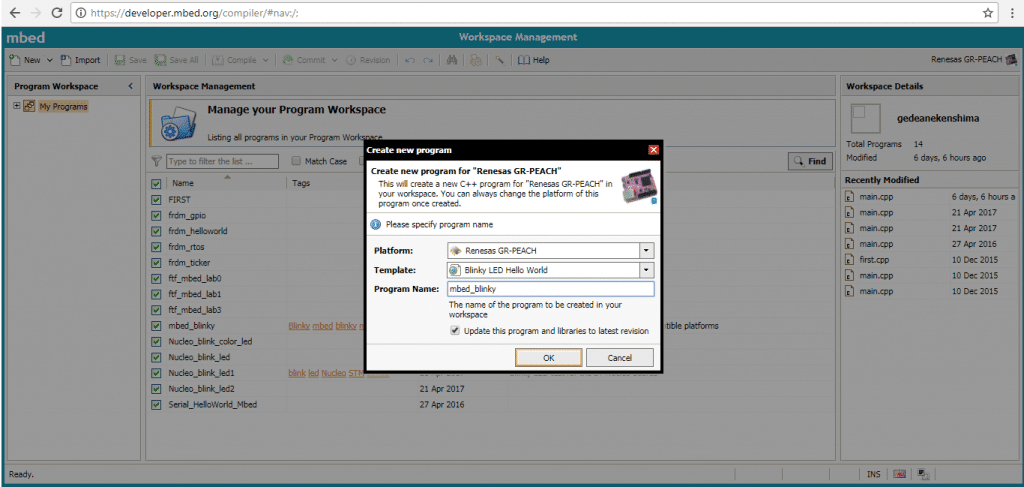Screen dimensions: 1024x487
Task: Toggle the Match Case checkbox
Action: point(296,161)
